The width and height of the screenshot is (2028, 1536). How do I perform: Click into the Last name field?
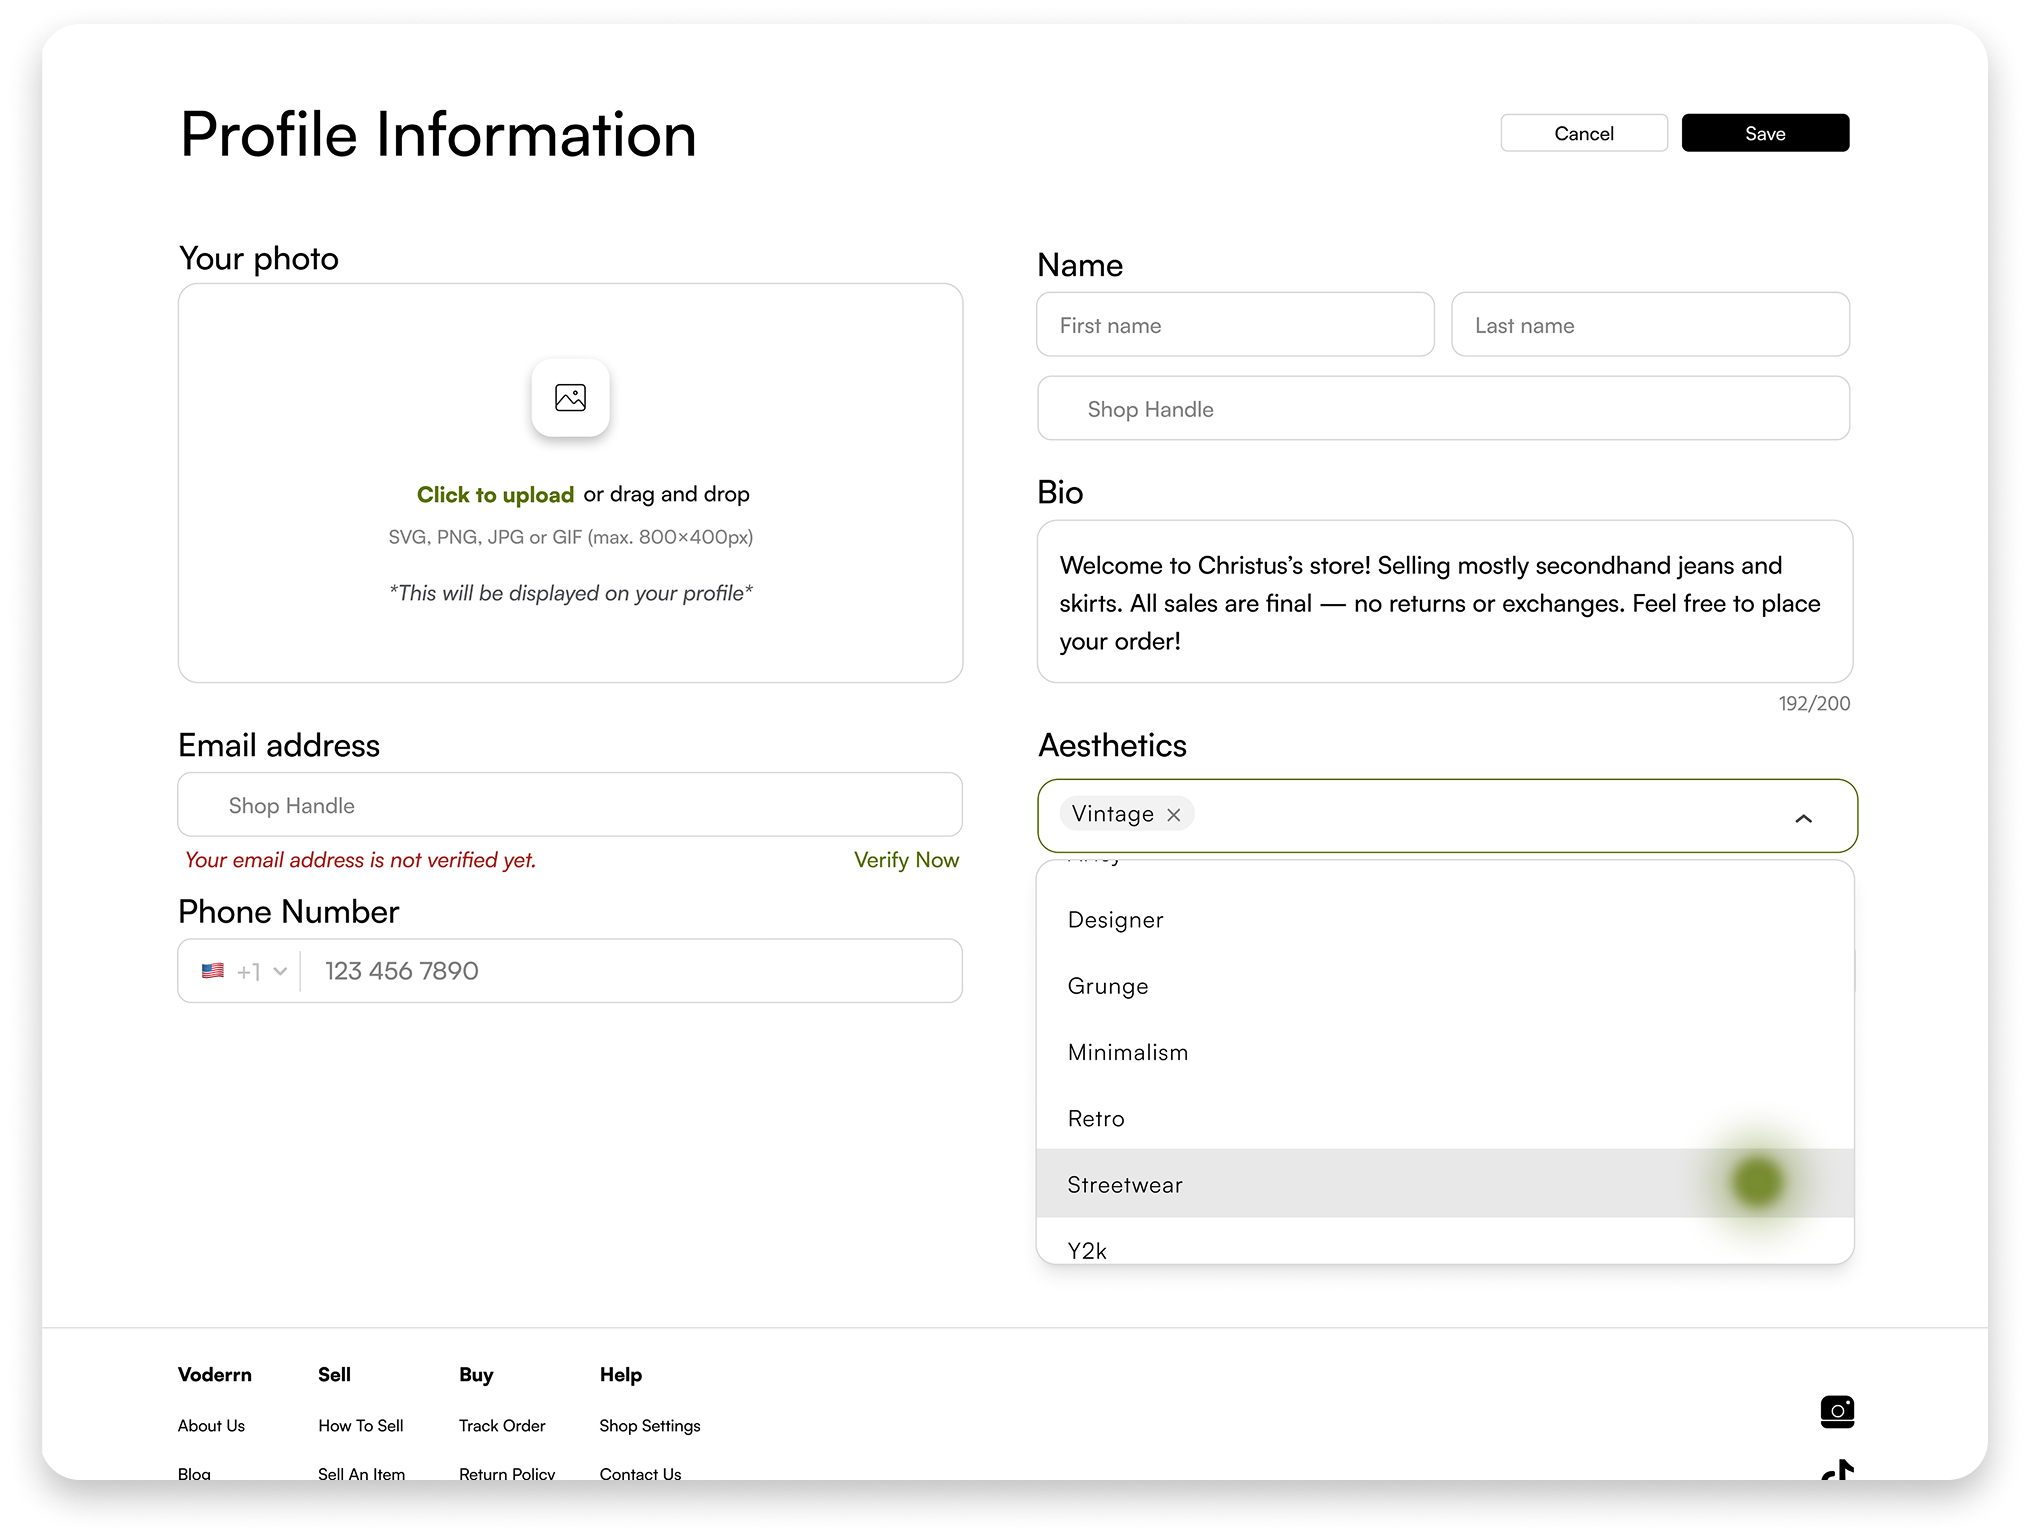pos(1650,325)
